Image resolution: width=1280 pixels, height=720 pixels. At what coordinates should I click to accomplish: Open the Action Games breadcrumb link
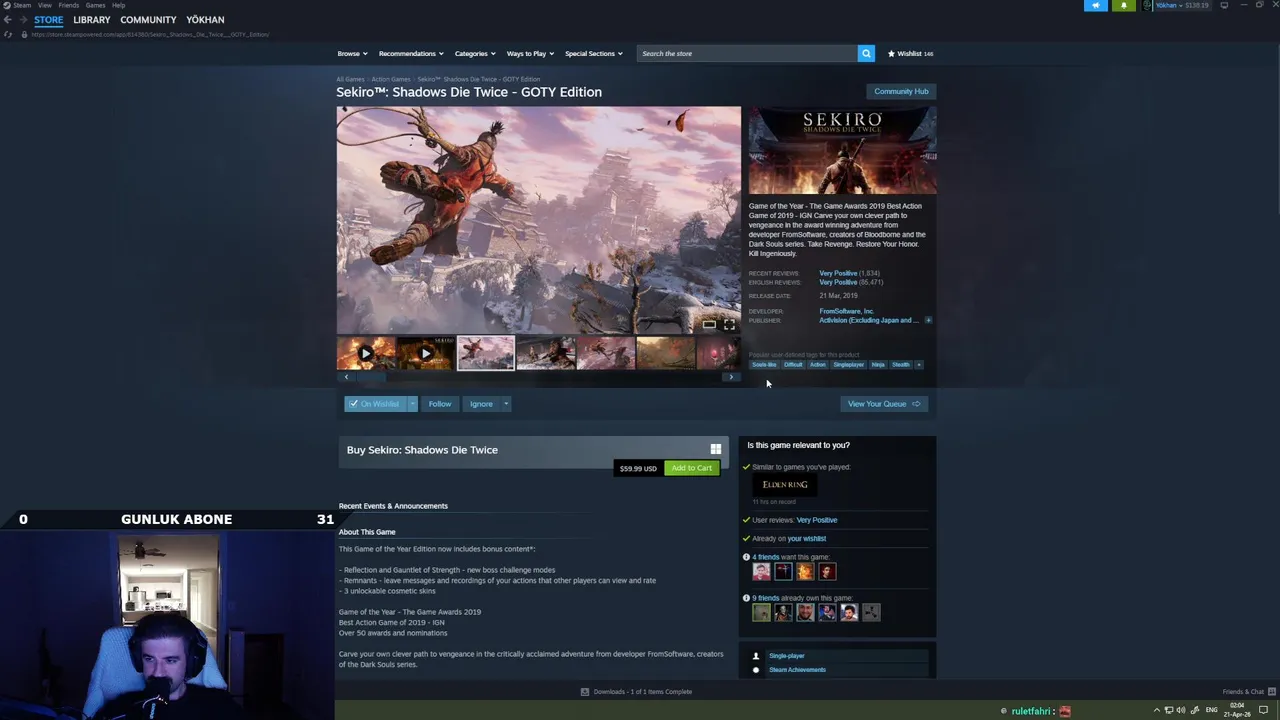click(391, 79)
